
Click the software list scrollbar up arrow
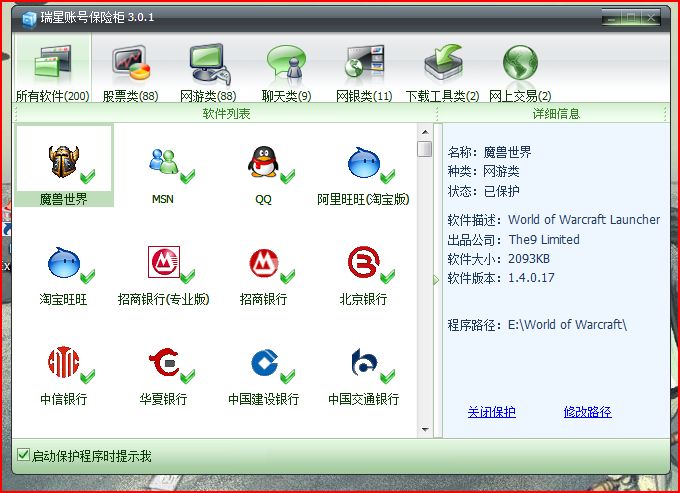pos(425,132)
